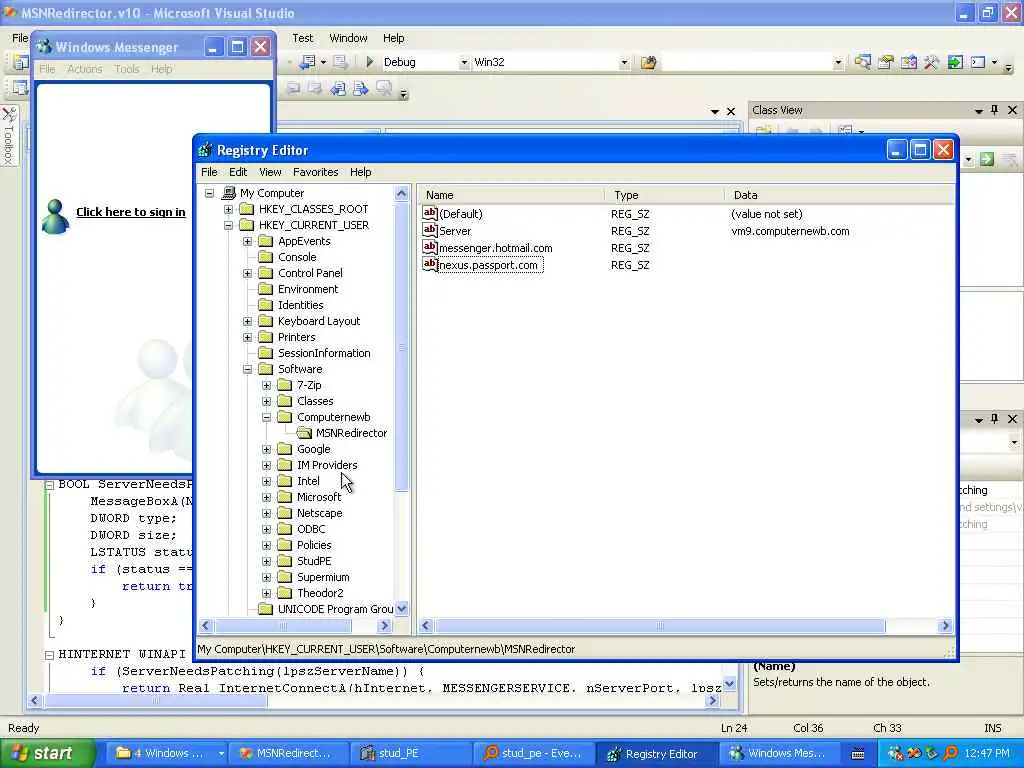
Task: Collapse the HKEY_CURRENT_USER key
Action: 229,225
